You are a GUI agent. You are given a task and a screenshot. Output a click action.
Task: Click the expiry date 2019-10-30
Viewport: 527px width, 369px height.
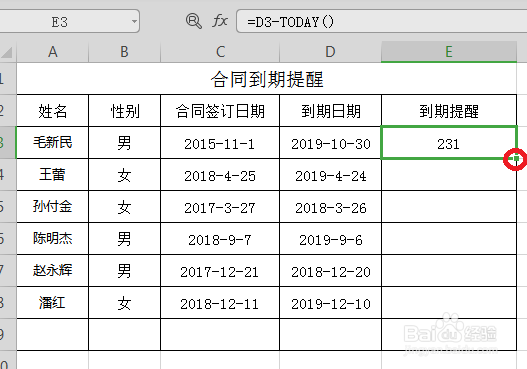tap(330, 142)
